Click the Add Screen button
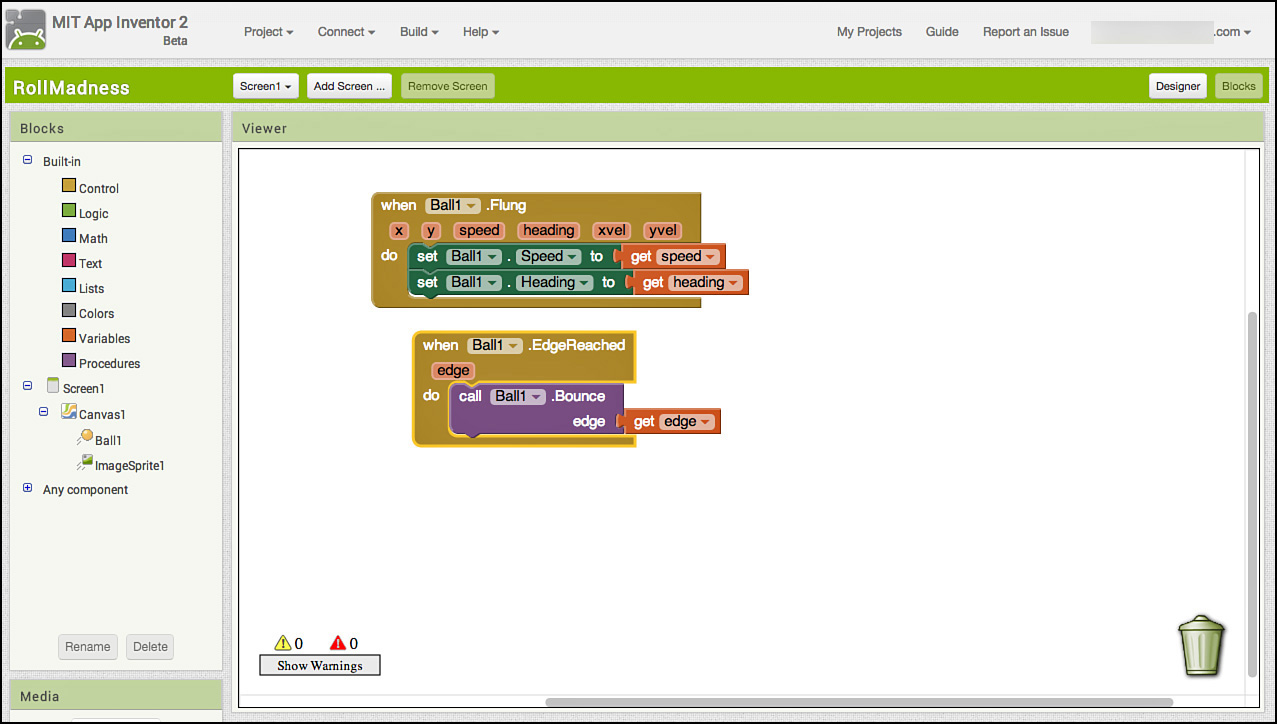 (348, 86)
